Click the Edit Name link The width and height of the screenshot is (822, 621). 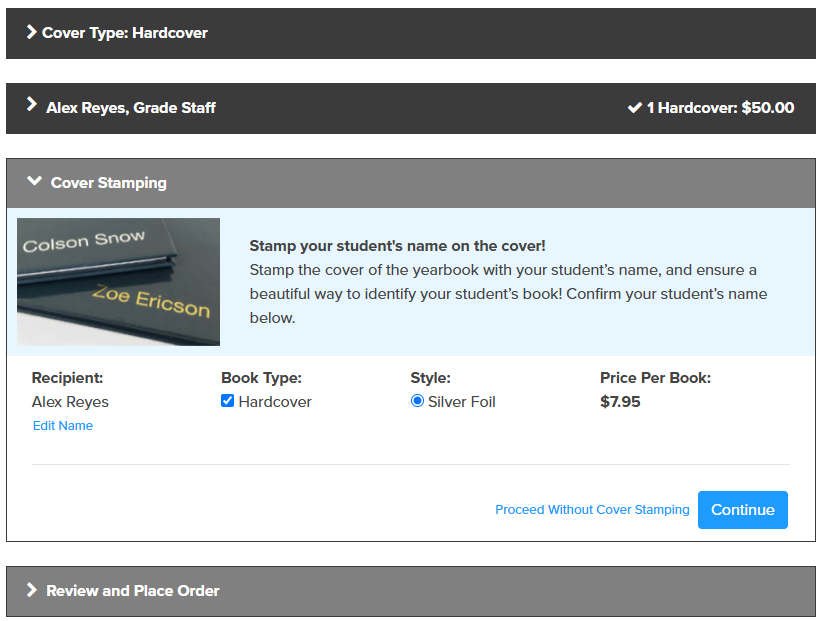(63, 426)
